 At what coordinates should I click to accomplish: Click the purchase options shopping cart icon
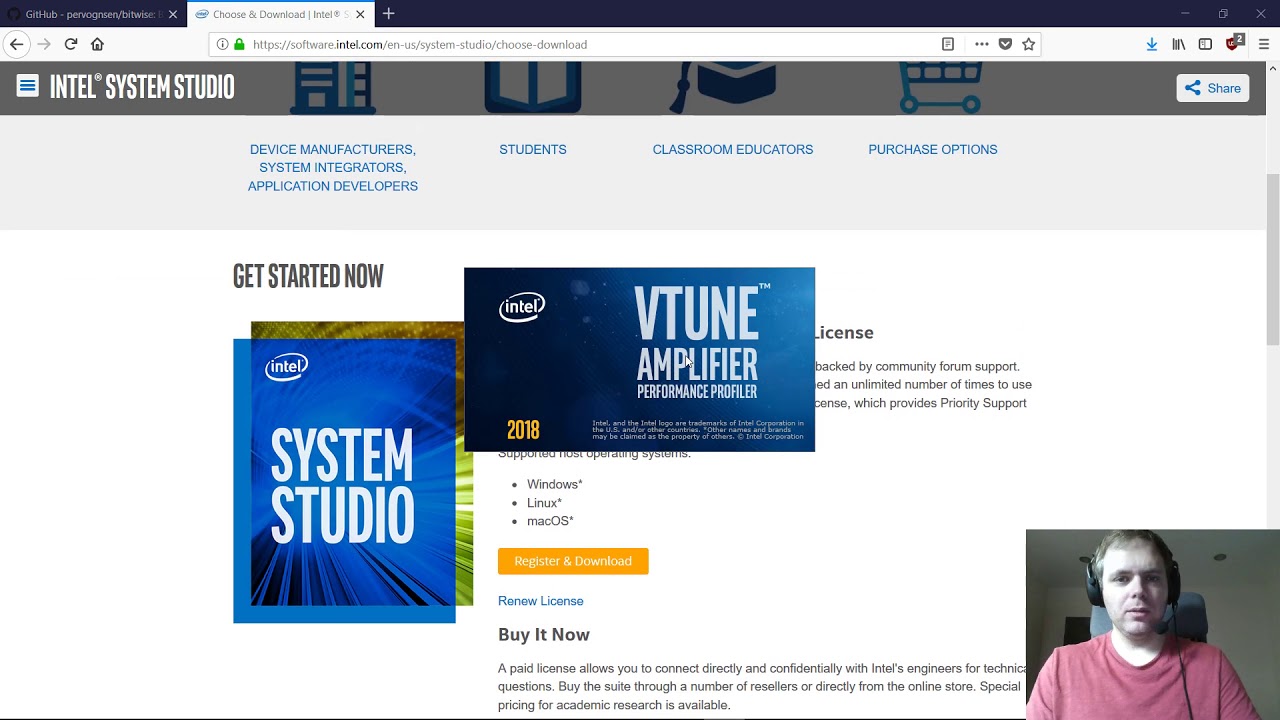(941, 88)
